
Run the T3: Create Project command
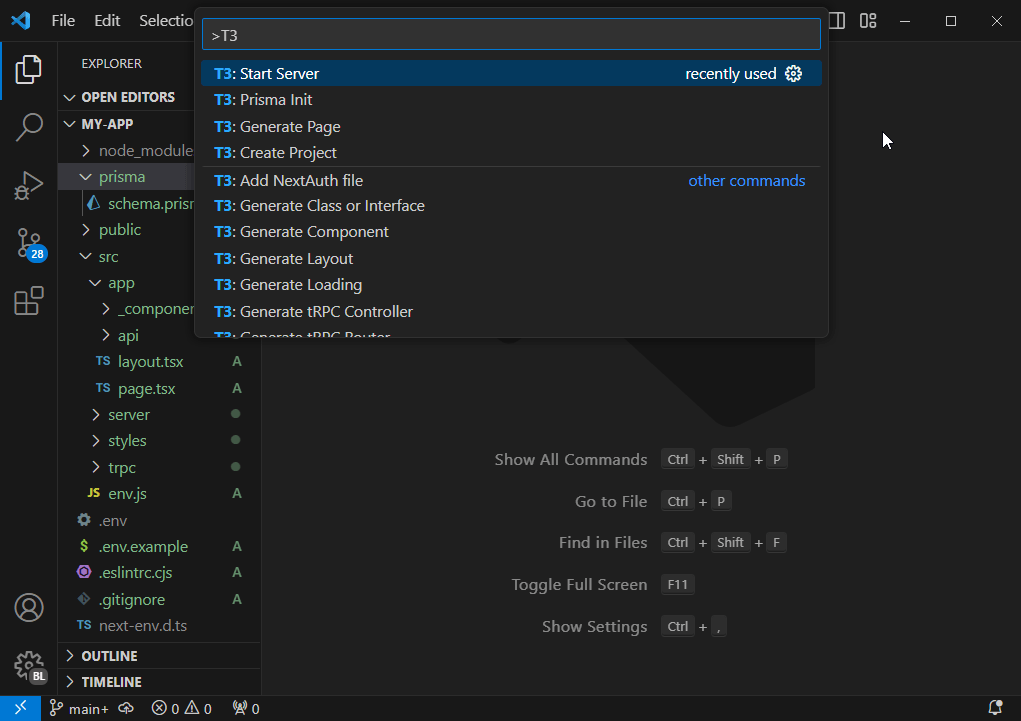[511, 152]
